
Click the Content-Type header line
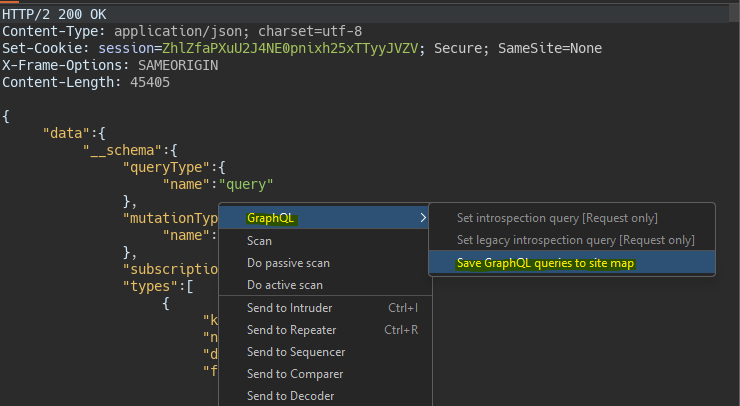[181, 31]
